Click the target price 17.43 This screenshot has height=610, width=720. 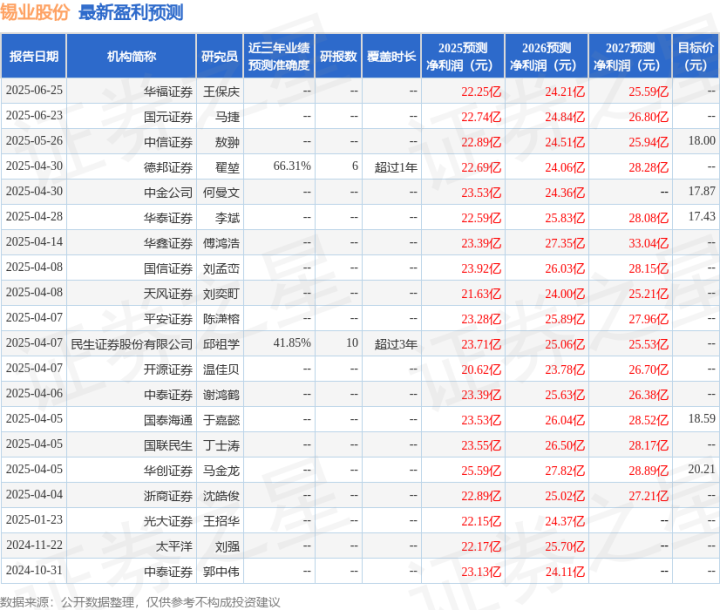(x=702, y=217)
